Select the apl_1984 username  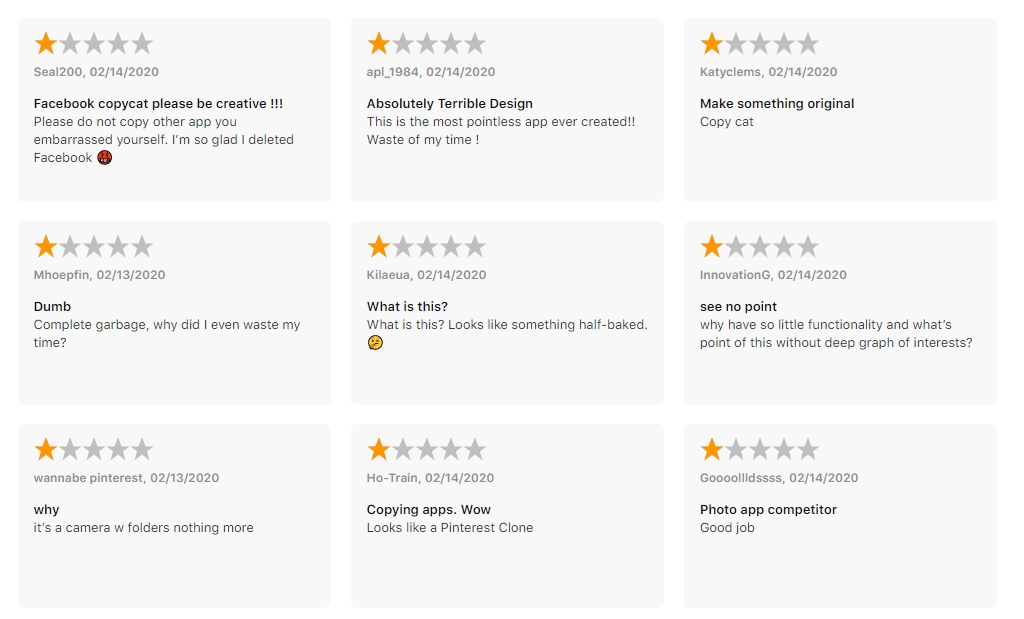[393, 72]
